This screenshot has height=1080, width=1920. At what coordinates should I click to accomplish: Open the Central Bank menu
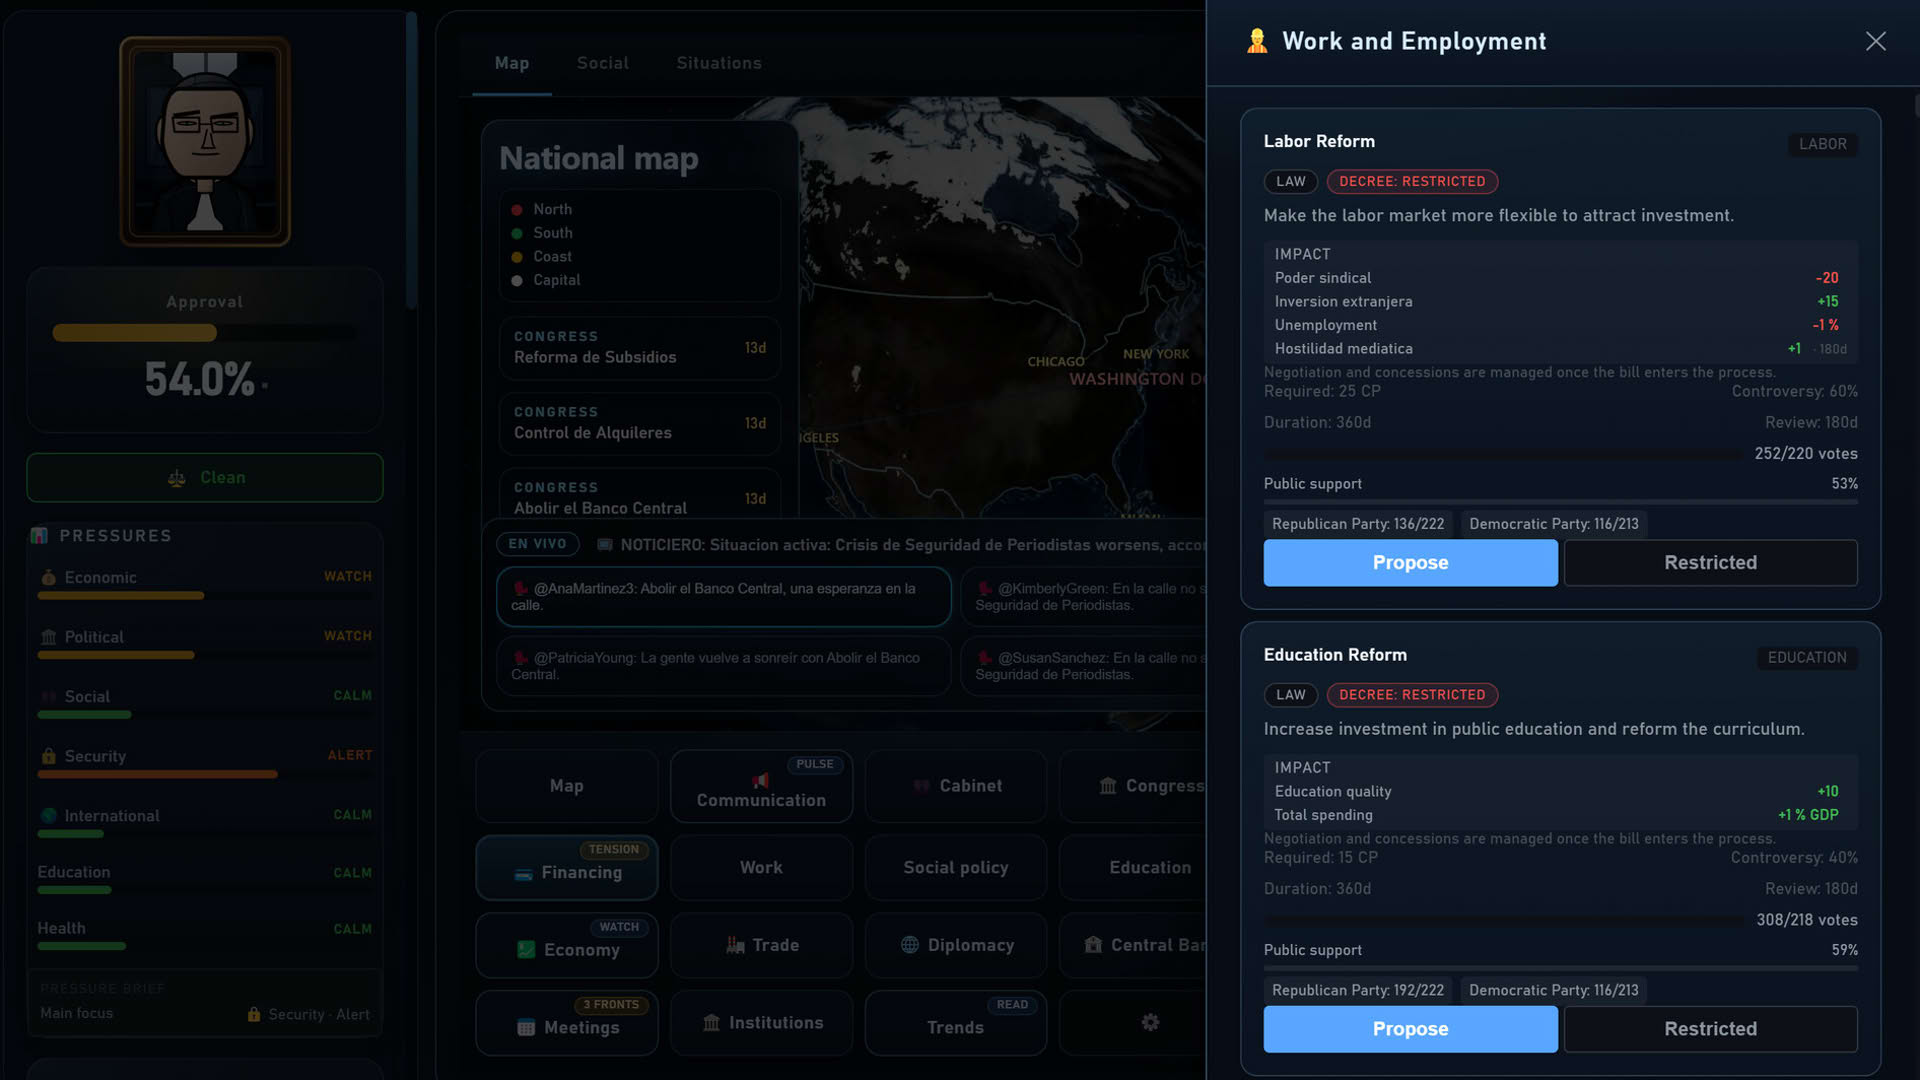point(1133,945)
